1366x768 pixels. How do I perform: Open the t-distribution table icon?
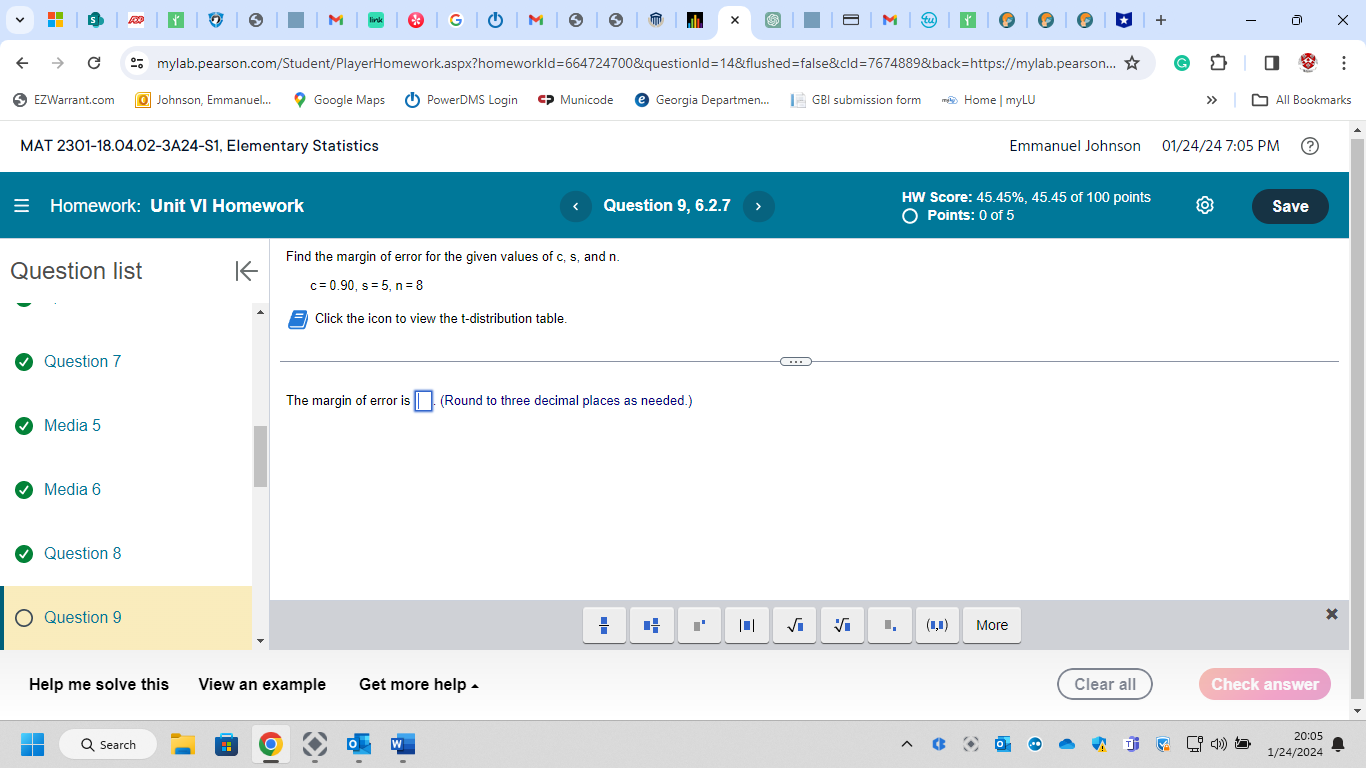click(x=297, y=318)
